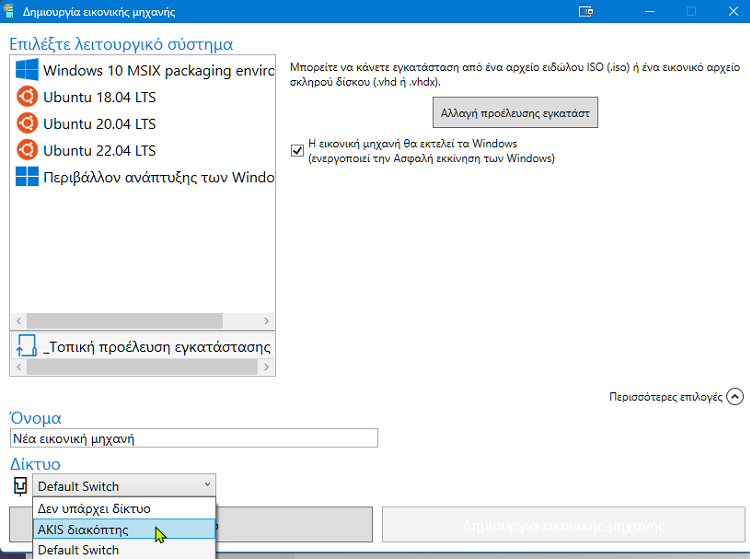The image size is (750, 559).
Task: Click Αλλαγή προέλευσης εγκατάστ button
Action: pyautogui.click(x=515, y=113)
